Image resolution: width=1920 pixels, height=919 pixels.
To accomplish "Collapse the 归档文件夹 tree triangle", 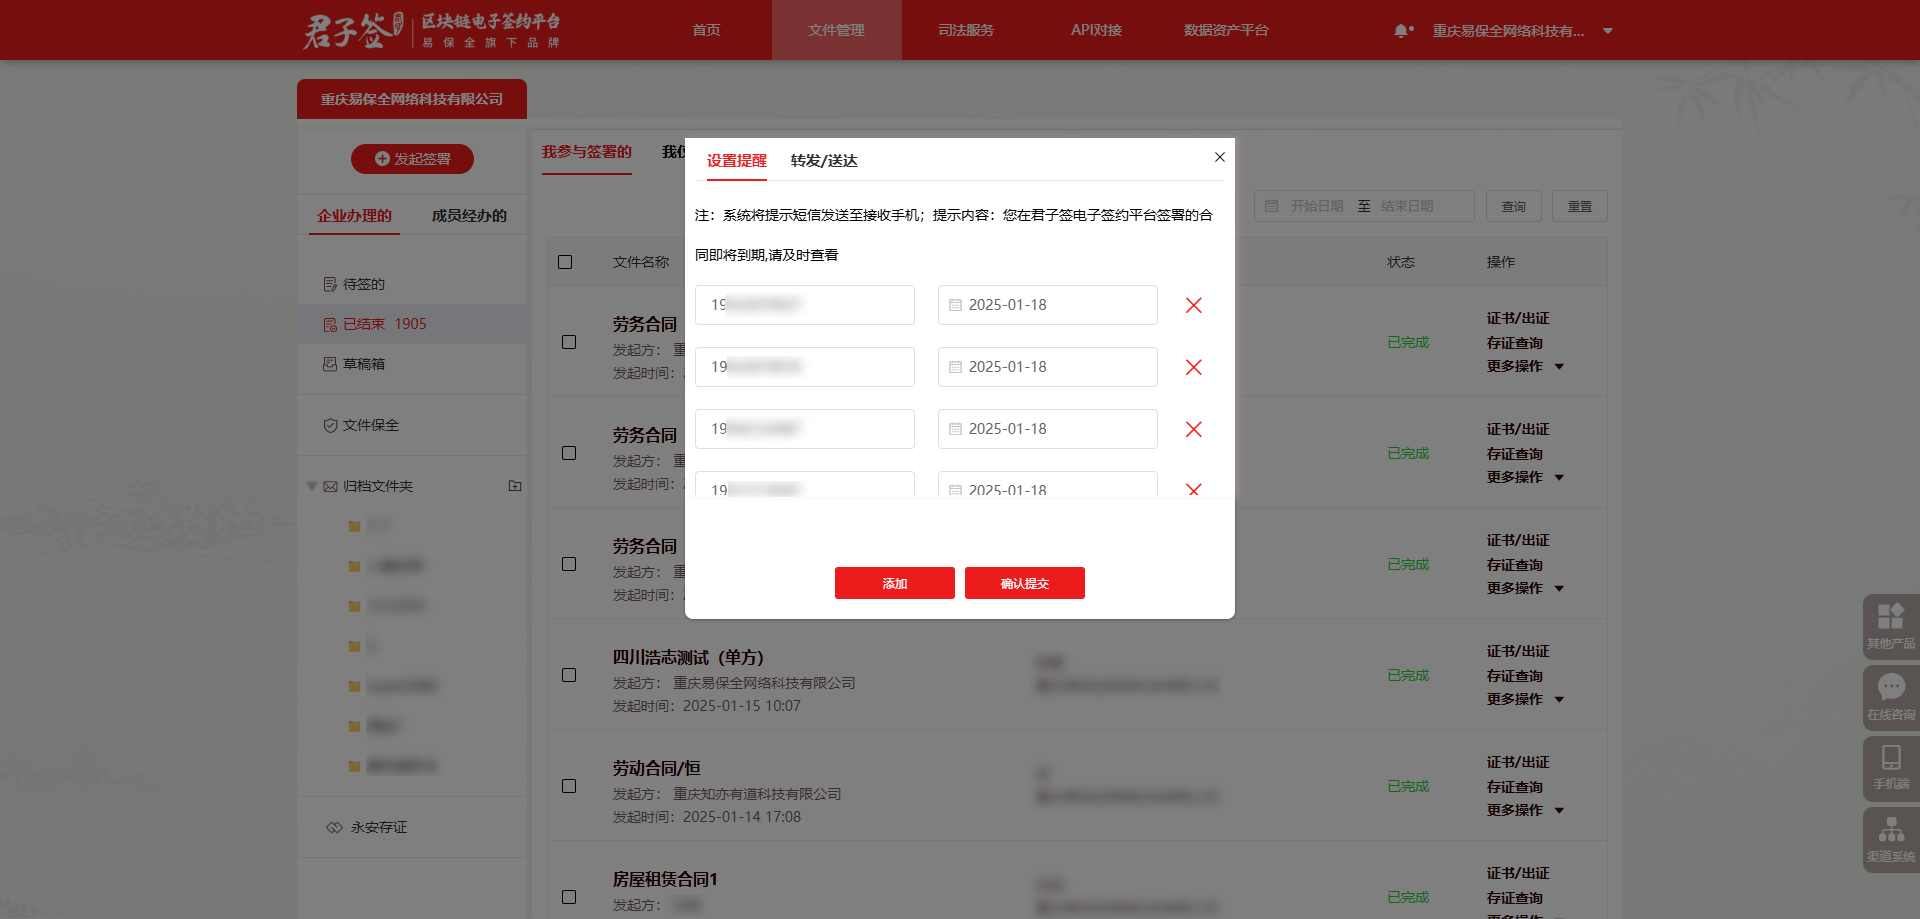I will pos(311,486).
